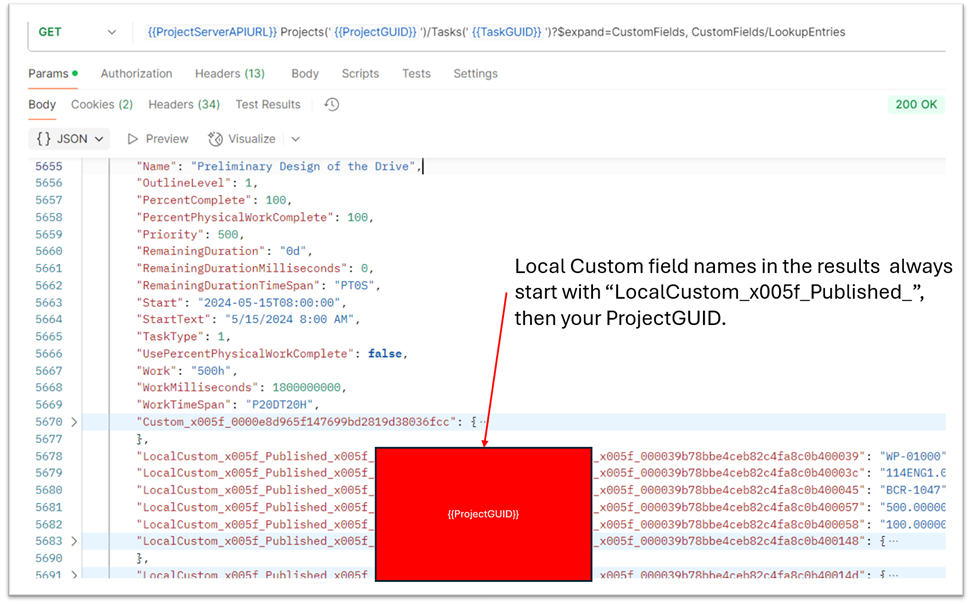
Task: Click the "RemainingDuration" value "0d"
Action: tap(293, 251)
